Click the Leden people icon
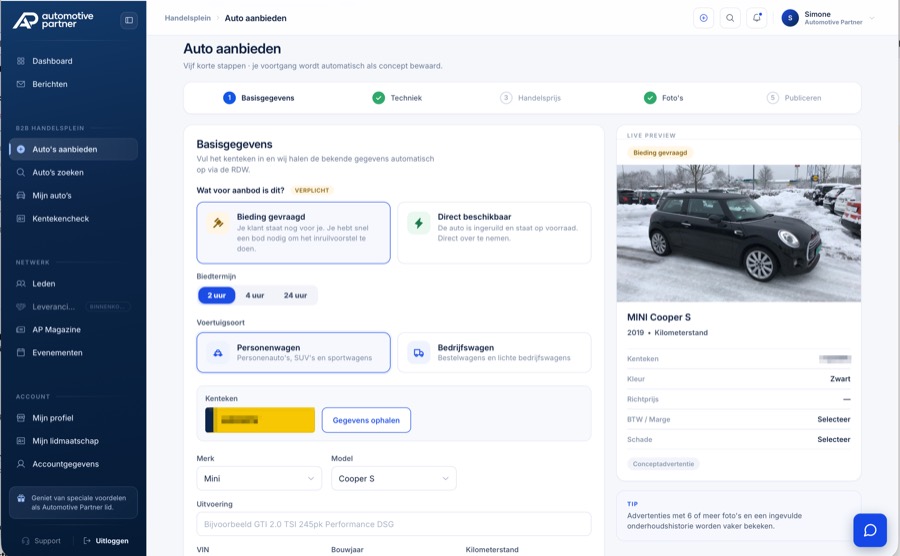The height and width of the screenshot is (556, 900). tap(21, 283)
